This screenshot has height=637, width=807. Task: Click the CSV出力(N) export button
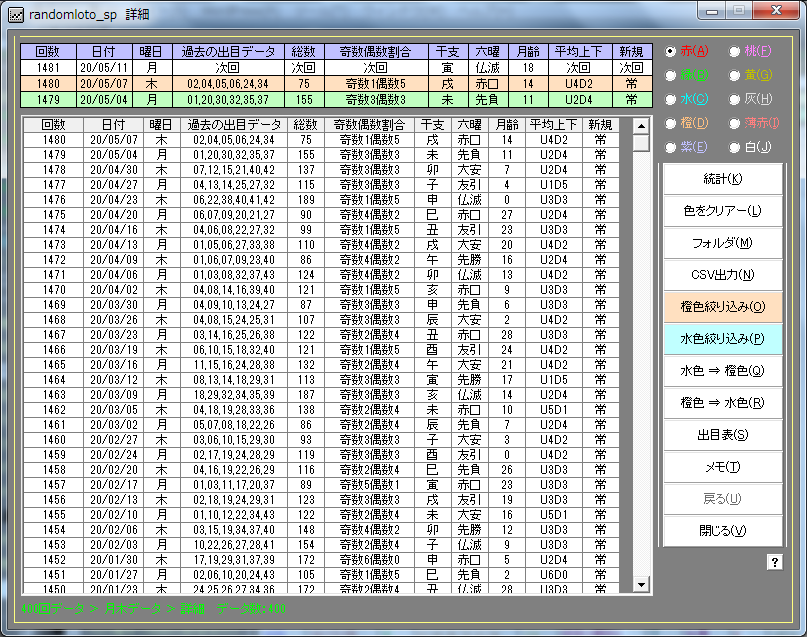(x=723, y=275)
